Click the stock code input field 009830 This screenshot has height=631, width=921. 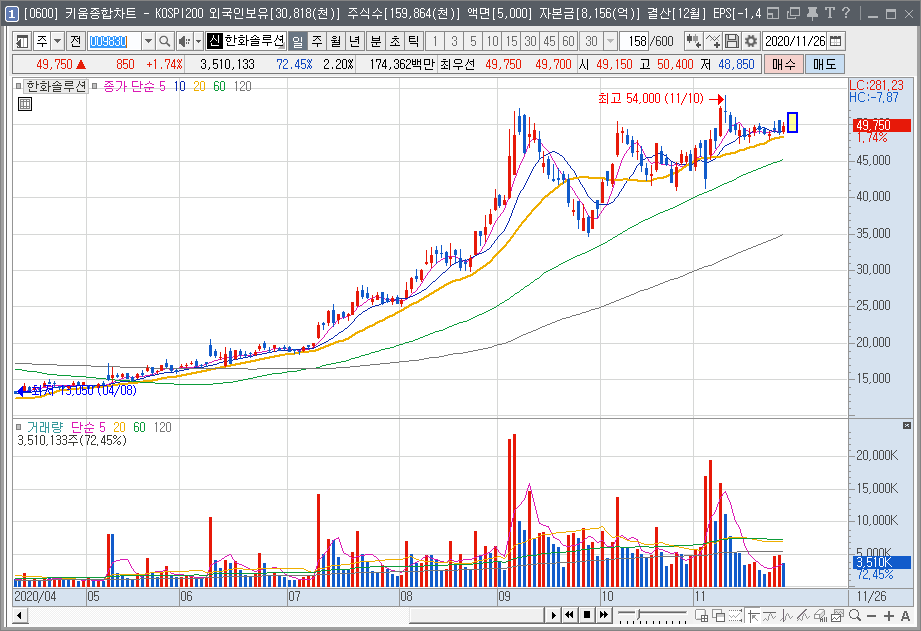[115, 41]
